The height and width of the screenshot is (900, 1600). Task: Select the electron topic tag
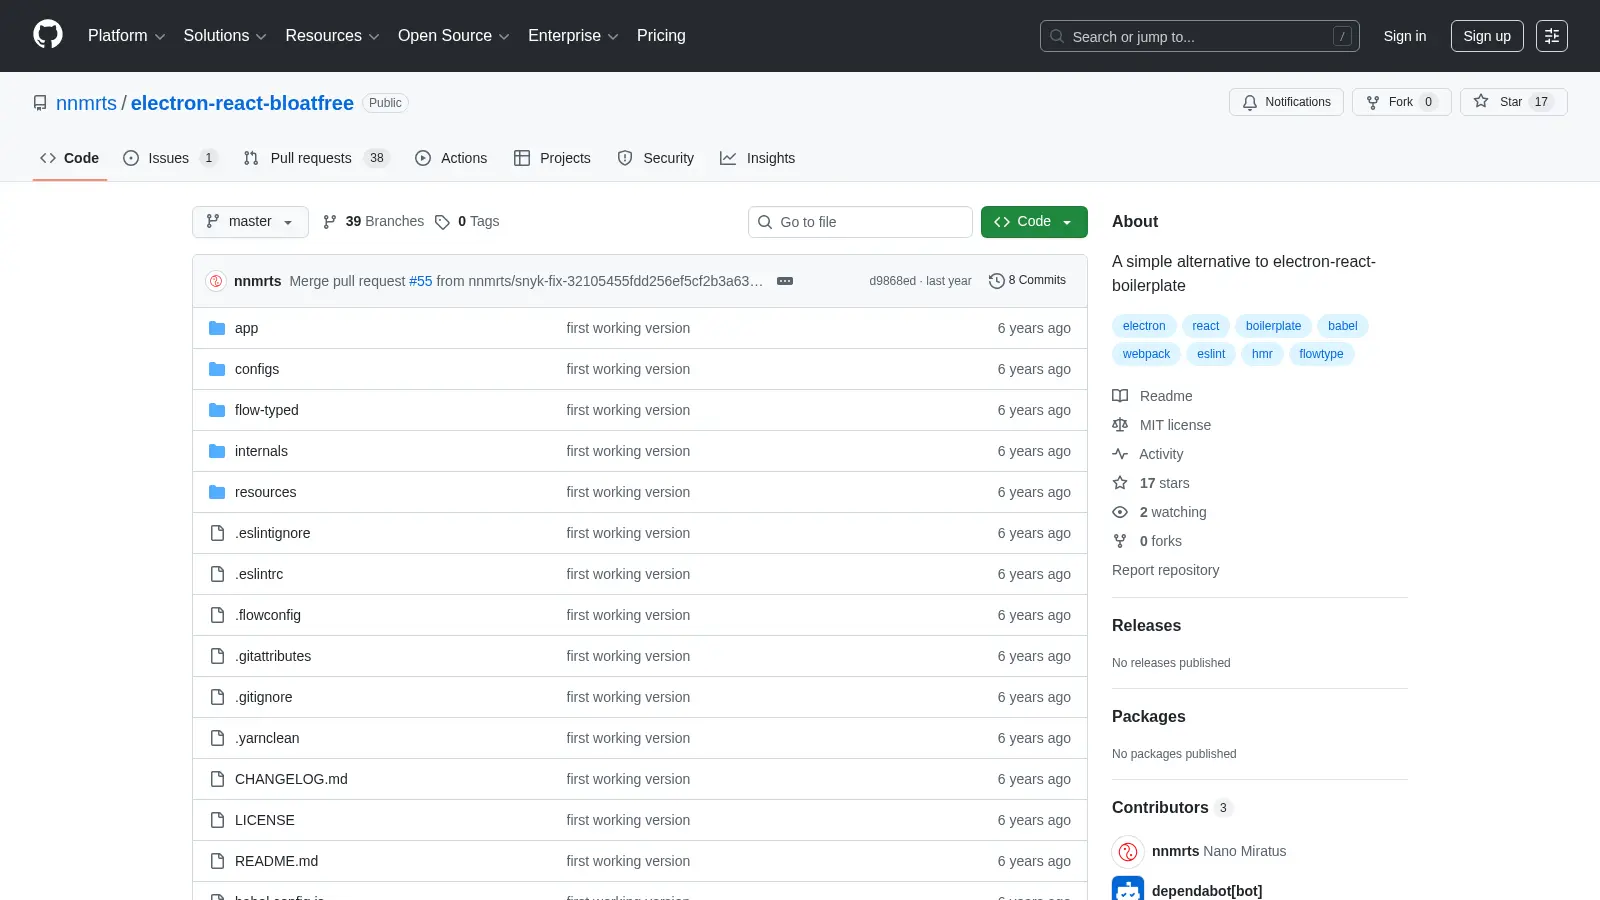1144,326
